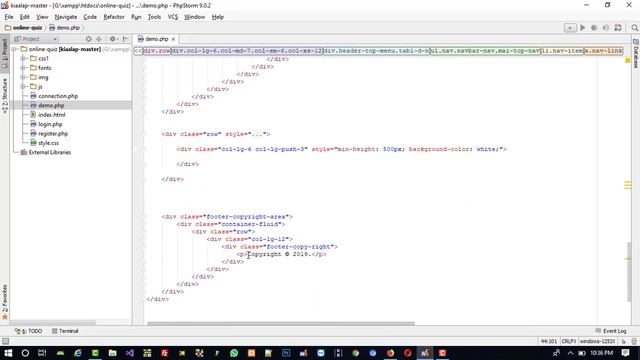The height and width of the screenshot is (360, 640).
Task: Click the 44:101 cursor position in status bar
Action: (x=549, y=341)
